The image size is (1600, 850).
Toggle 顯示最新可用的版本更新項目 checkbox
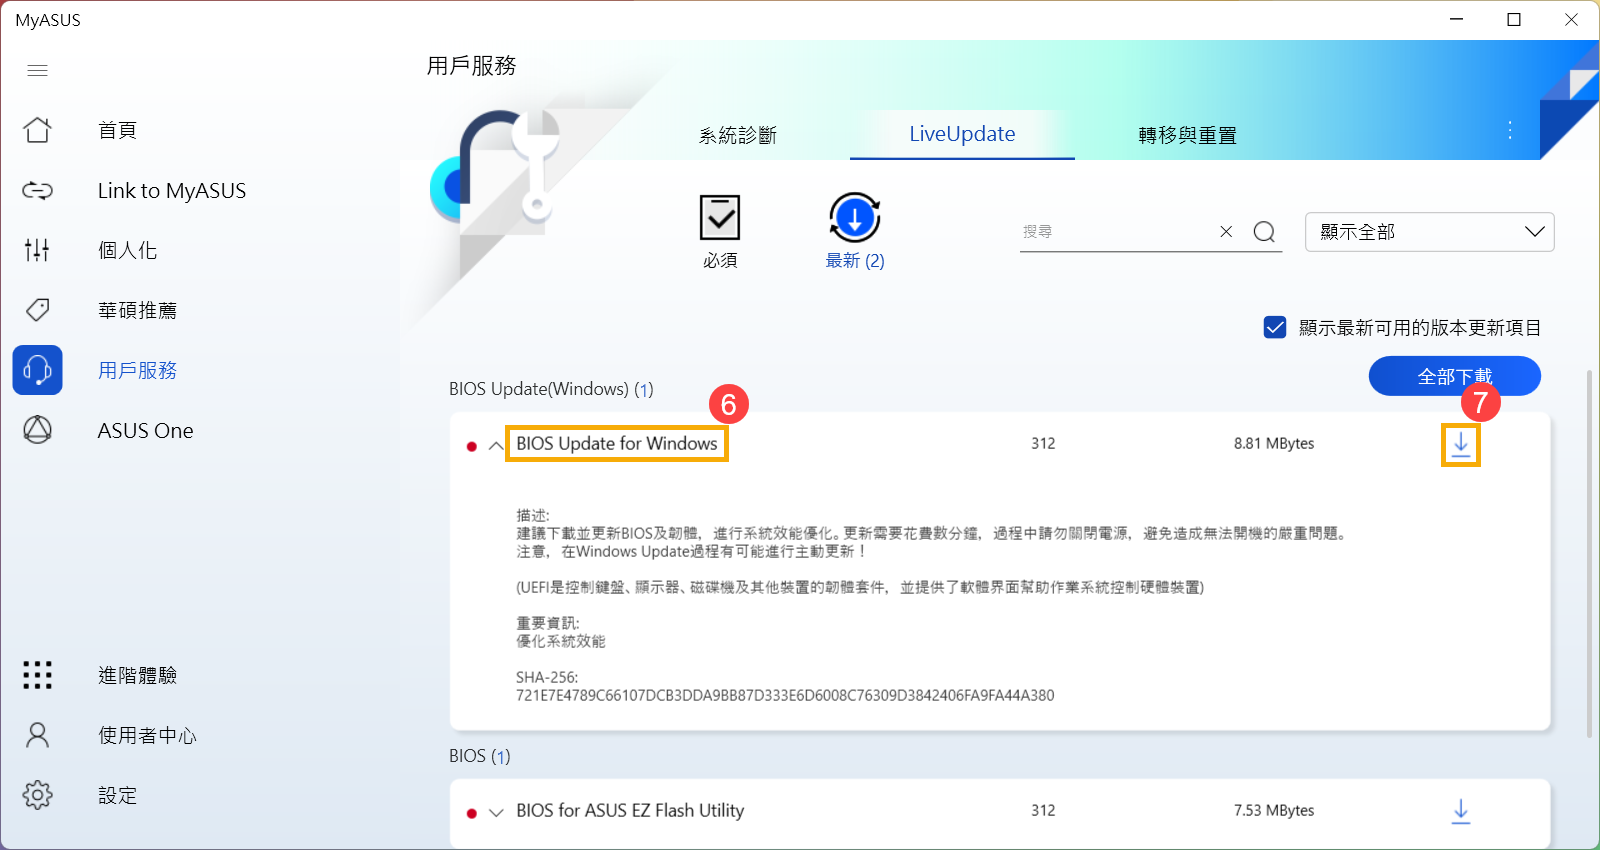1275,327
